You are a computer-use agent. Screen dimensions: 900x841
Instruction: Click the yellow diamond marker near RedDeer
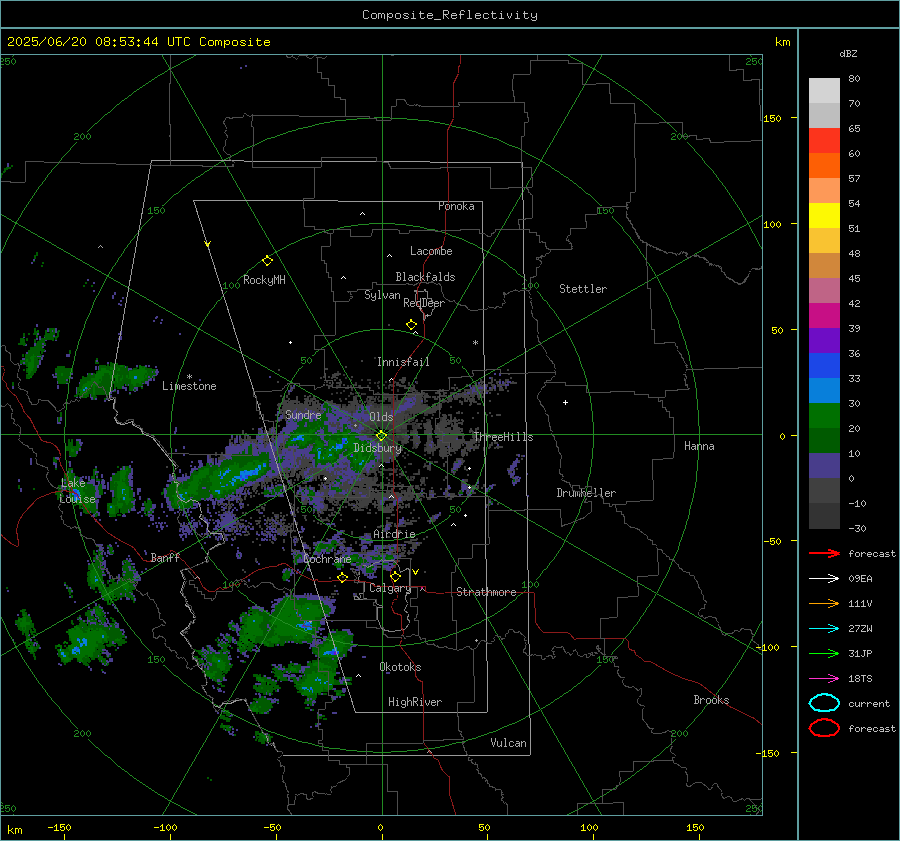(412, 325)
